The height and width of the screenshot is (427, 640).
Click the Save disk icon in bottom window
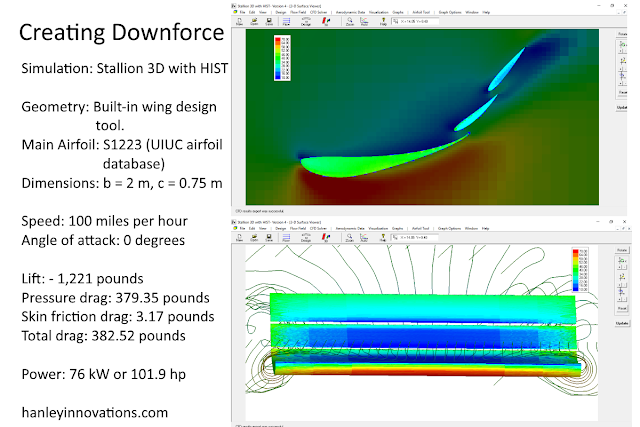click(x=269, y=238)
